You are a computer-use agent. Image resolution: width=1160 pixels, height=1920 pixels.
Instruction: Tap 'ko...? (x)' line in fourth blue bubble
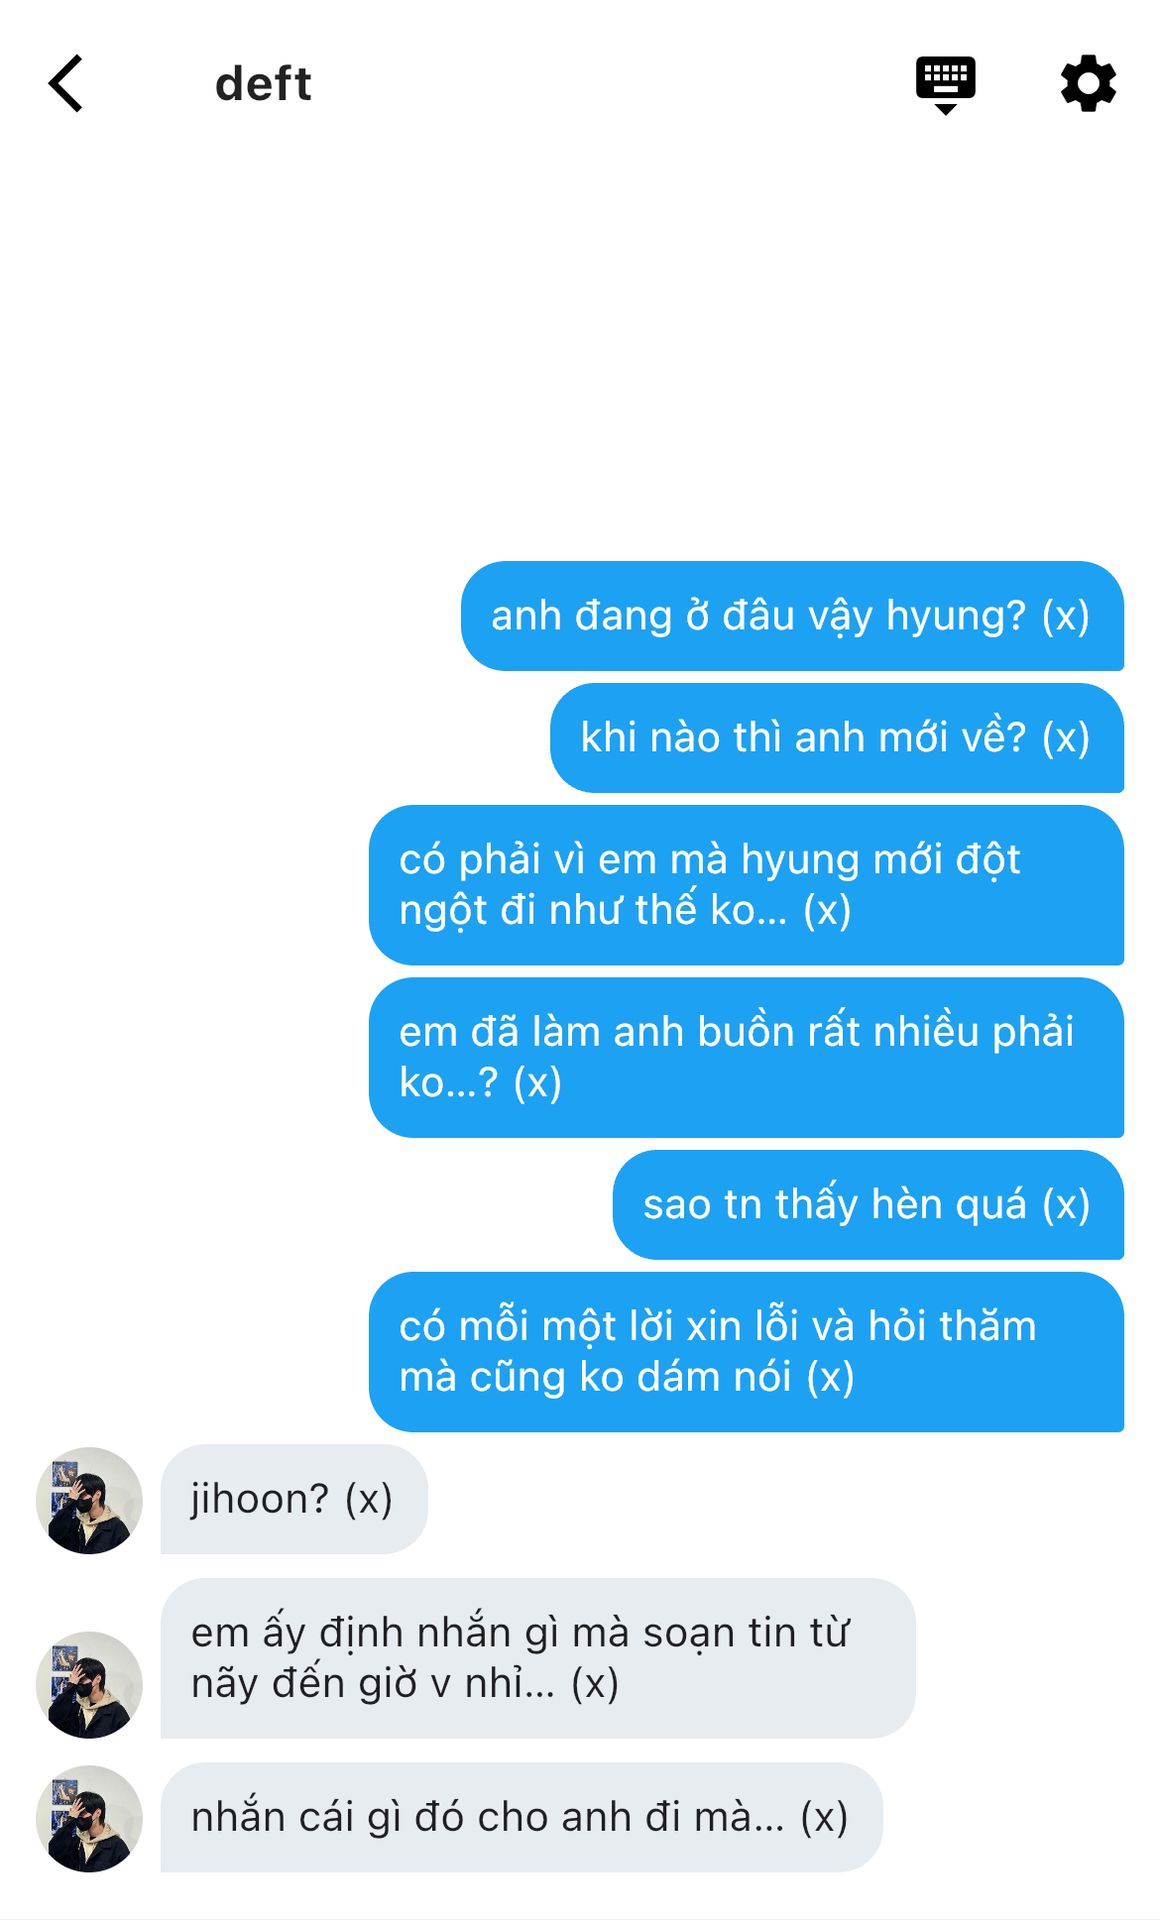pos(480,1083)
